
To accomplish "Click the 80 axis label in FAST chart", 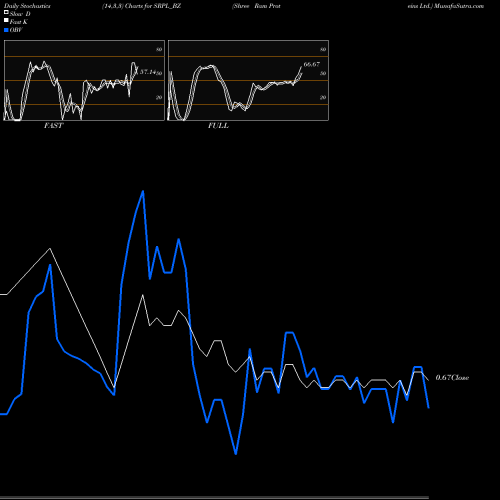I will coord(159,50).
